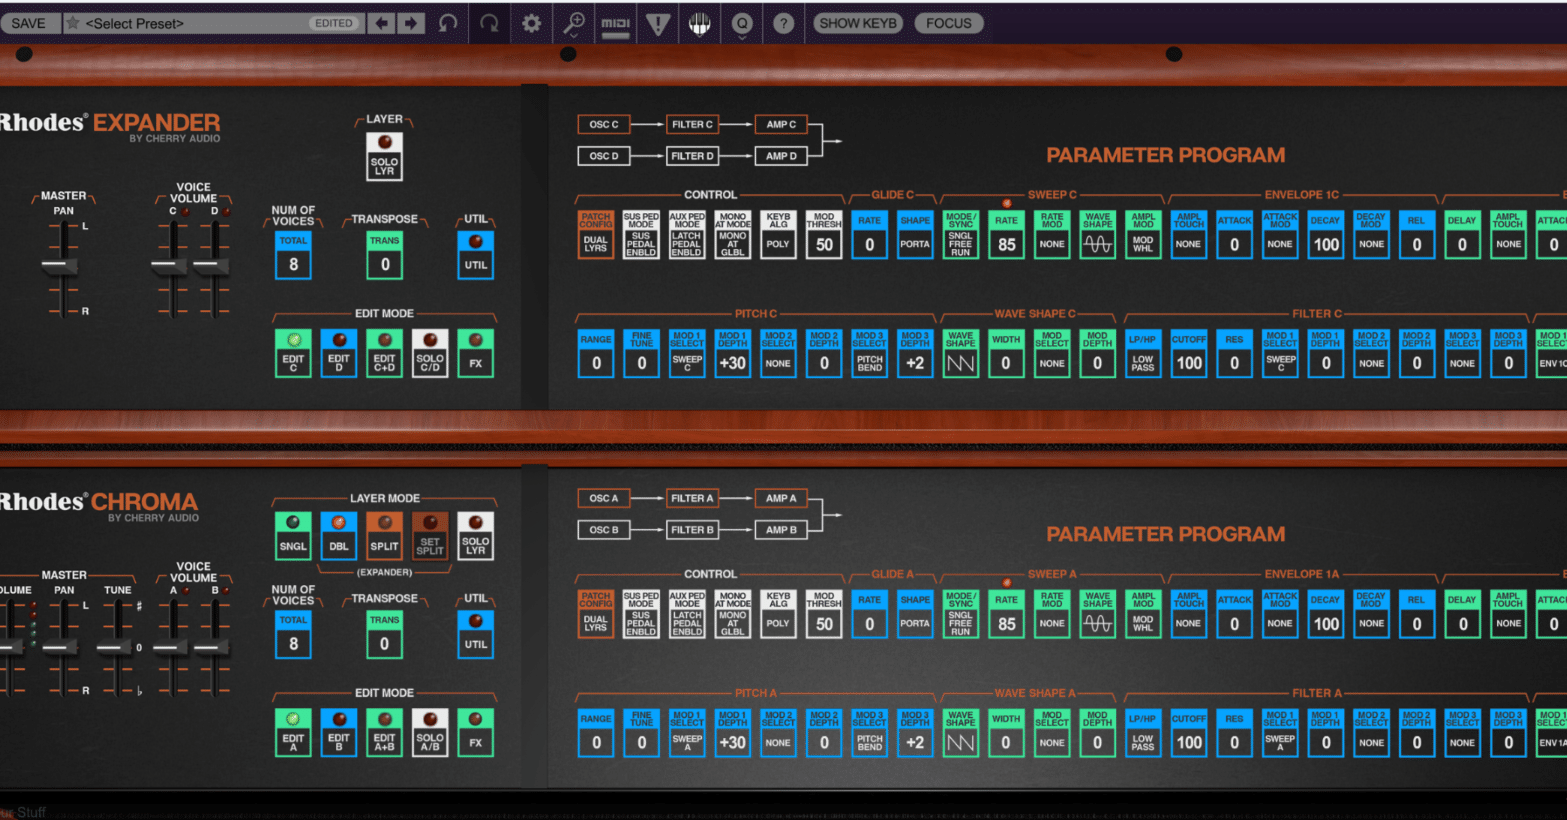Trigger the MIDI panic exclamation icon
Viewport: 1567px width, 820px height.
click(657, 22)
